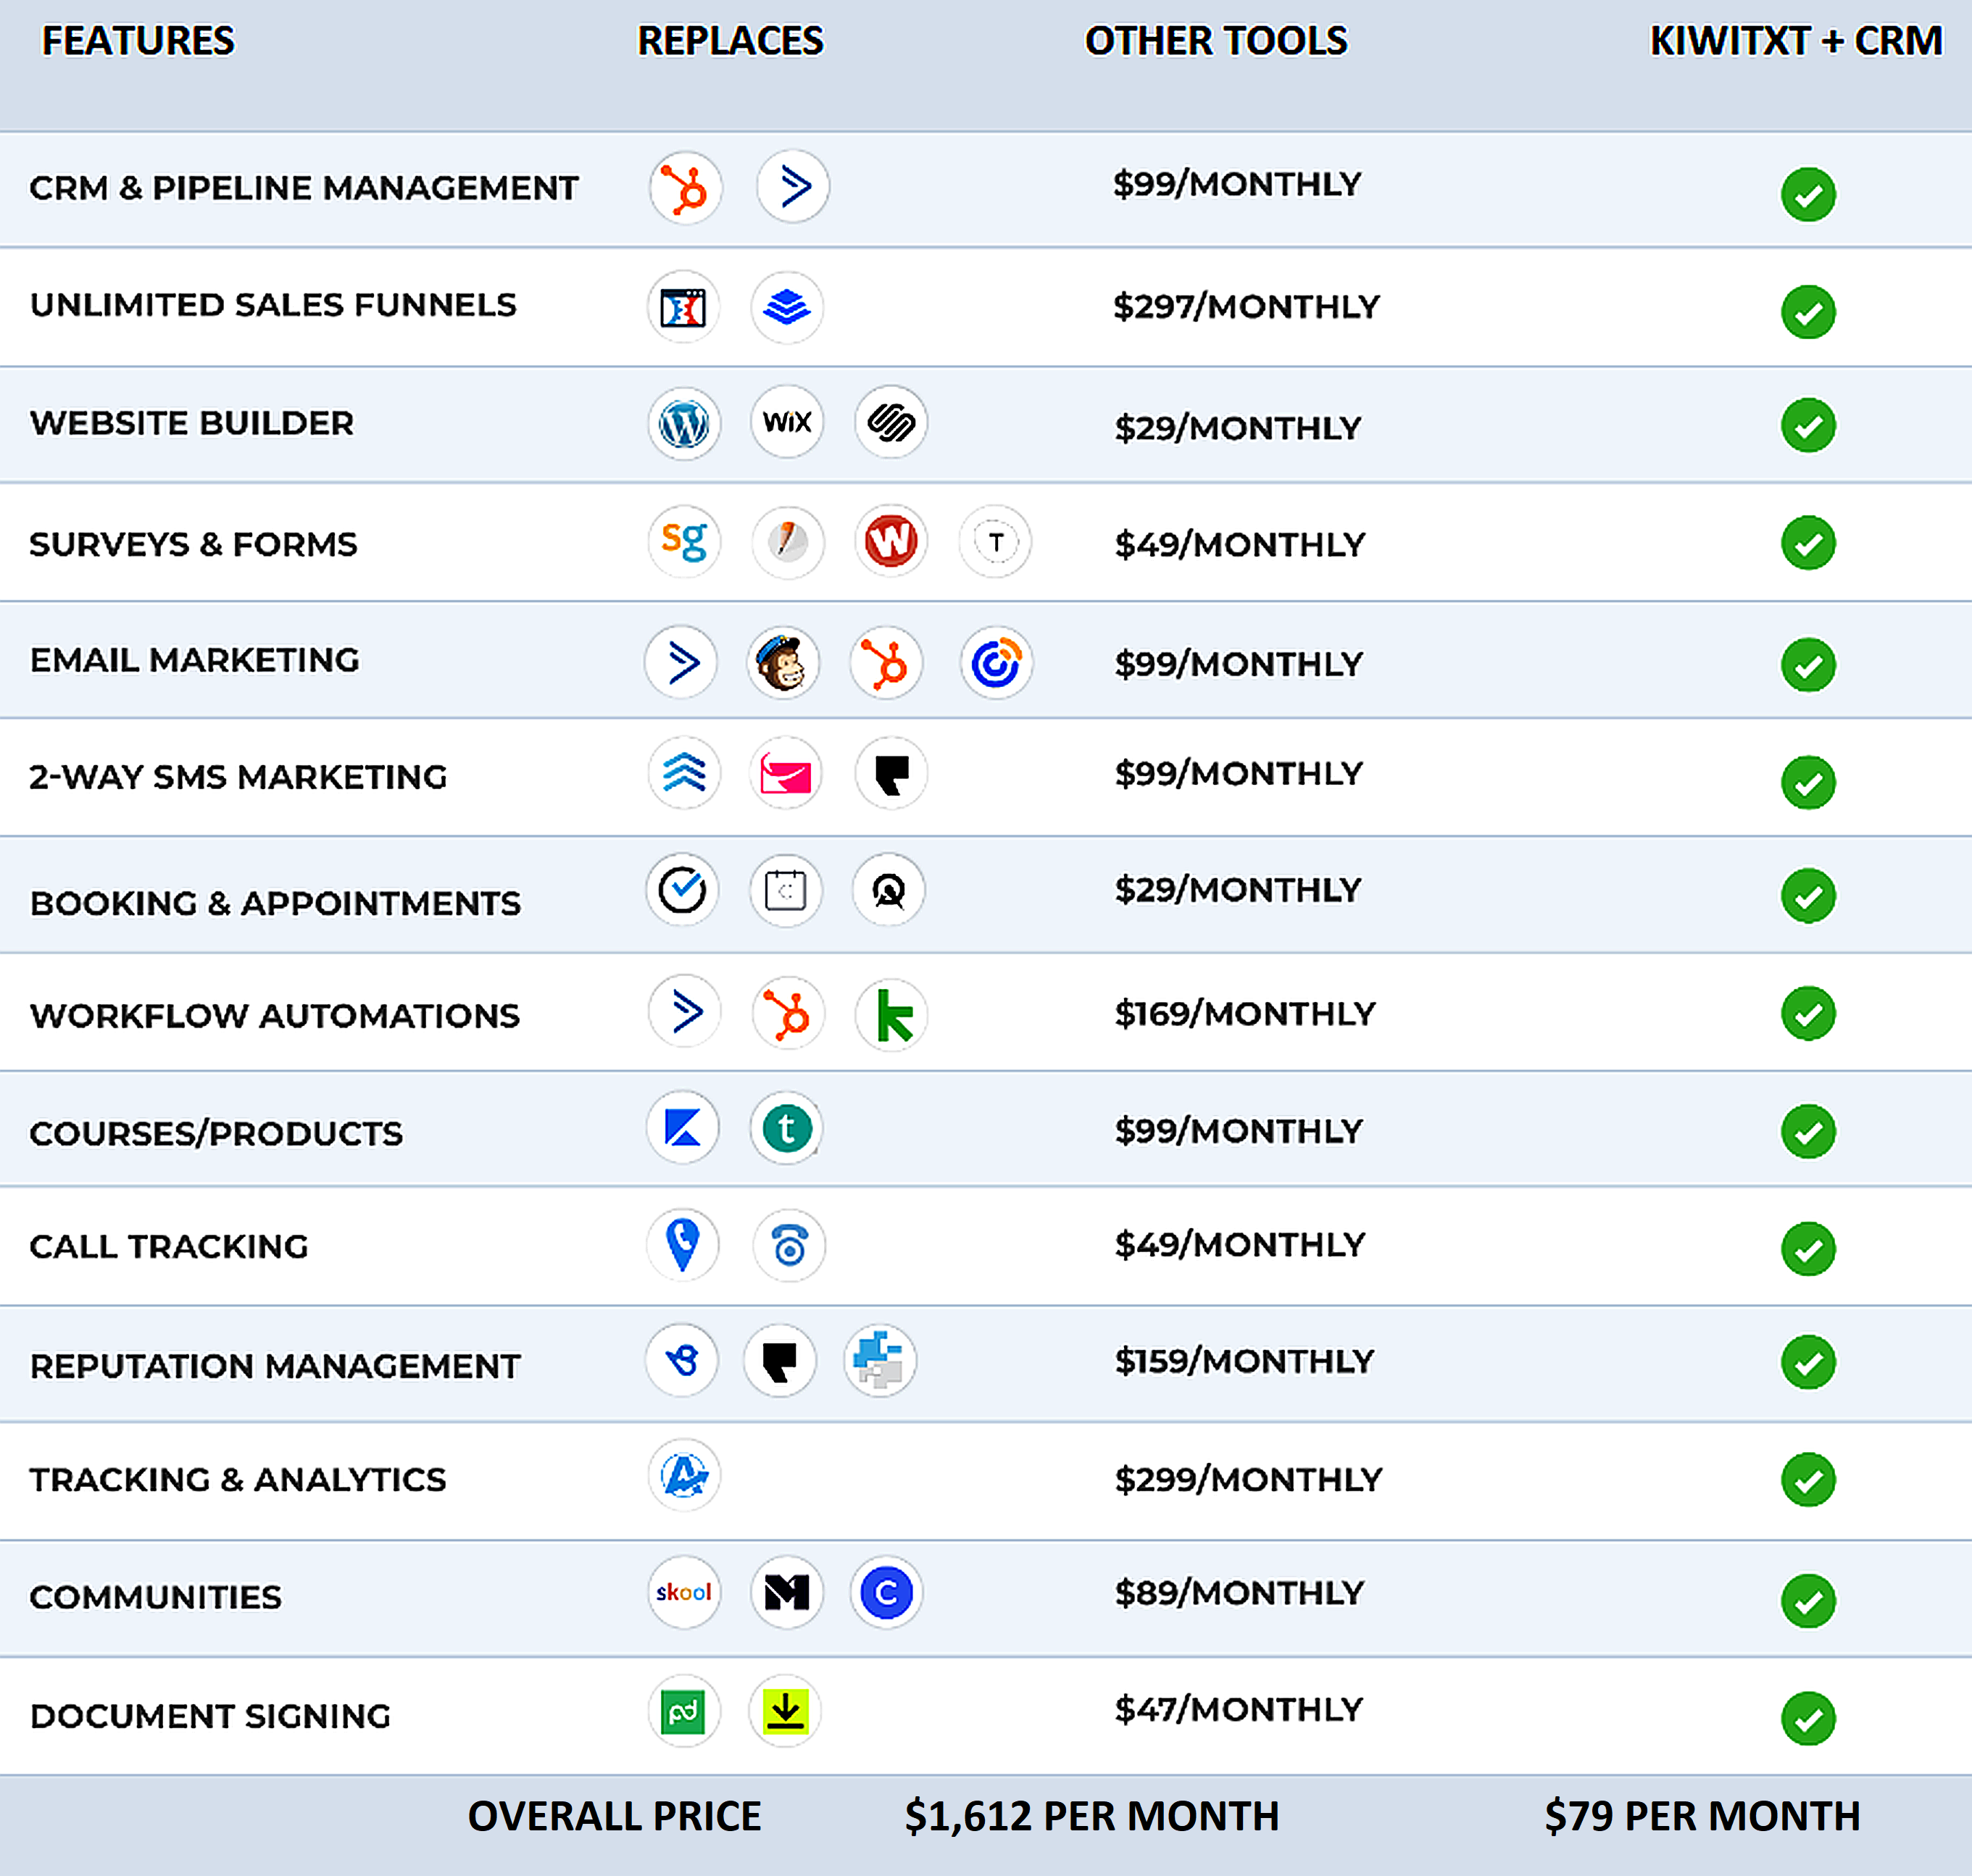1972x1876 pixels.
Task: Click the ClickFunnels icon in Sales Funnels row
Action: pyautogui.click(x=683, y=307)
